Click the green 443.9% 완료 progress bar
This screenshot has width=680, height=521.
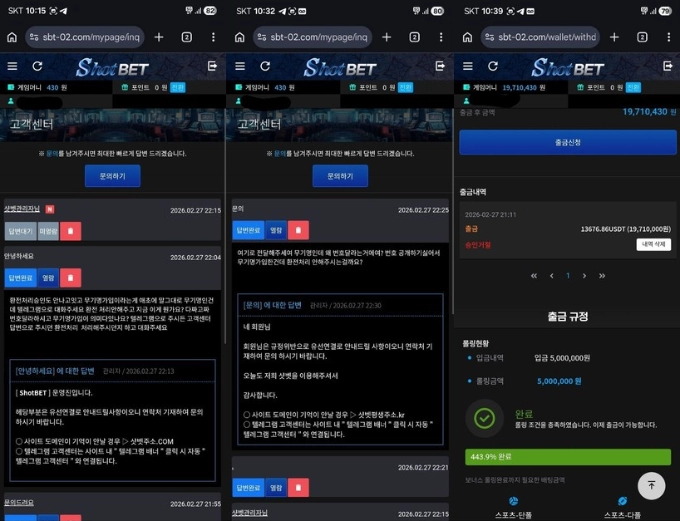point(566,458)
